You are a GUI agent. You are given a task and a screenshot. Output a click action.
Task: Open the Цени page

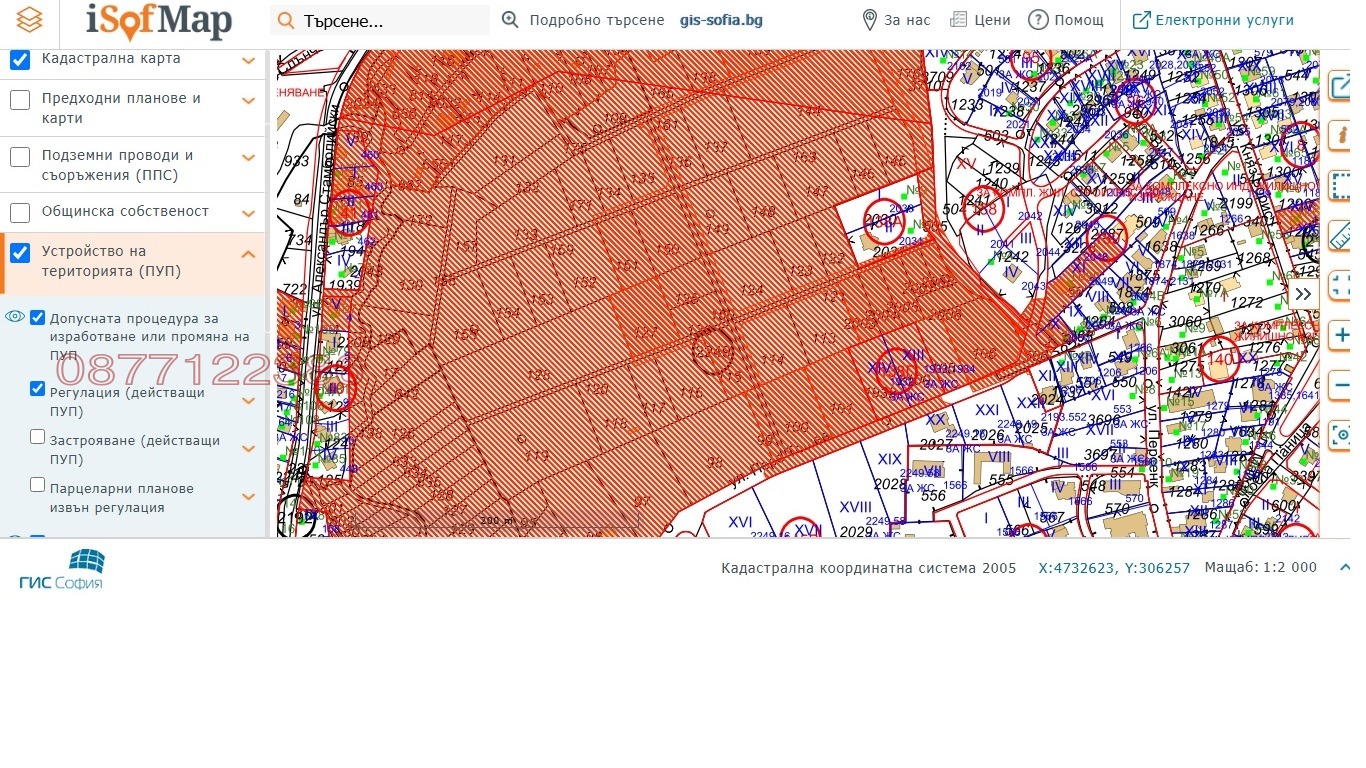click(x=992, y=20)
